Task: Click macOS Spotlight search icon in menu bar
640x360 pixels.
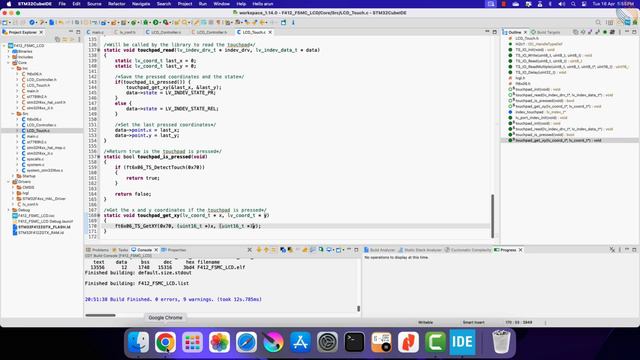Action: pos(573,4)
